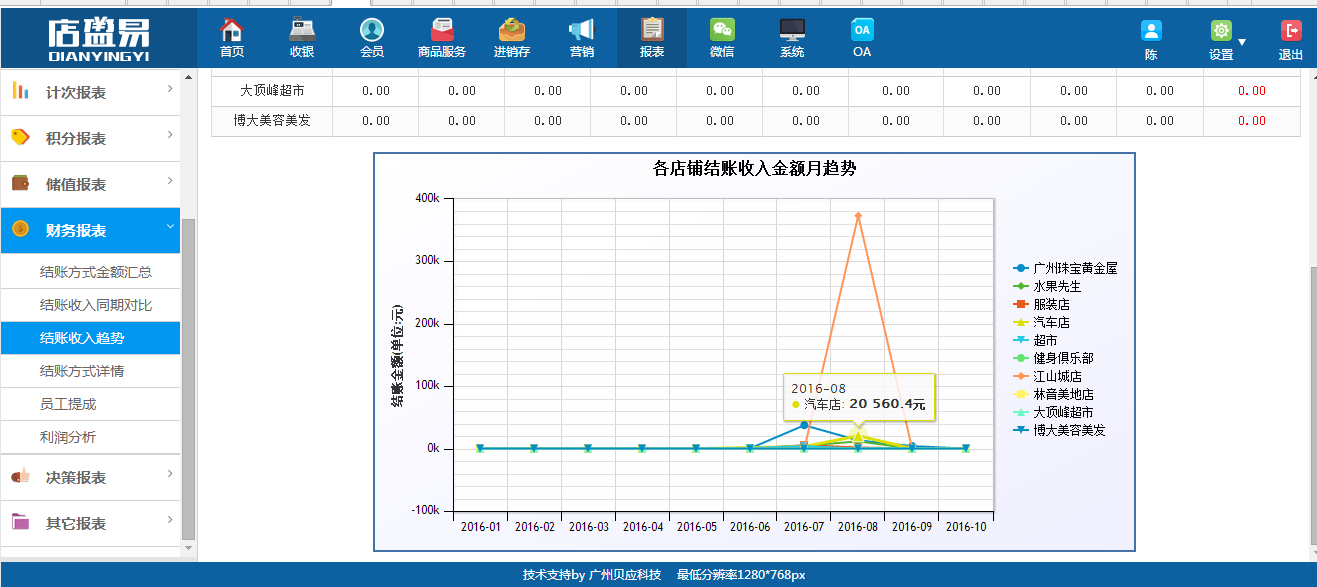
Task: Open the 系统 system monitor icon
Action: pos(792,30)
